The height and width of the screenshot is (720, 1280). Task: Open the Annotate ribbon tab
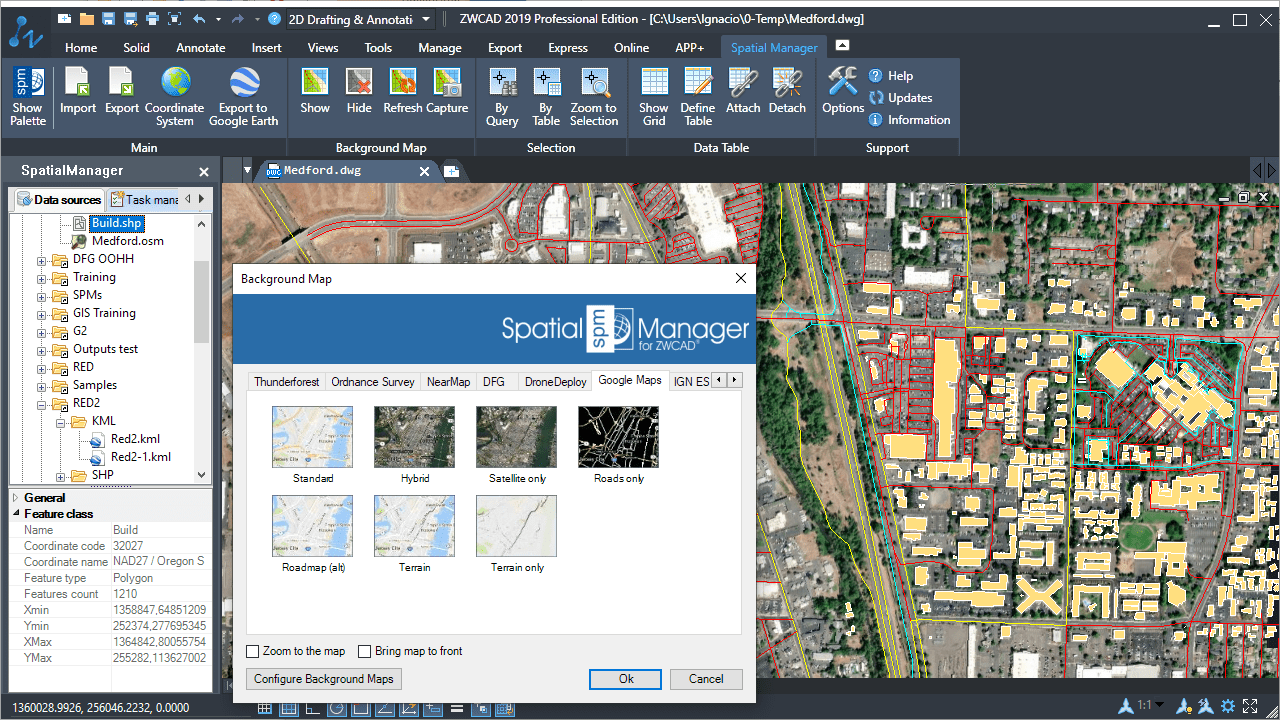coord(201,47)
